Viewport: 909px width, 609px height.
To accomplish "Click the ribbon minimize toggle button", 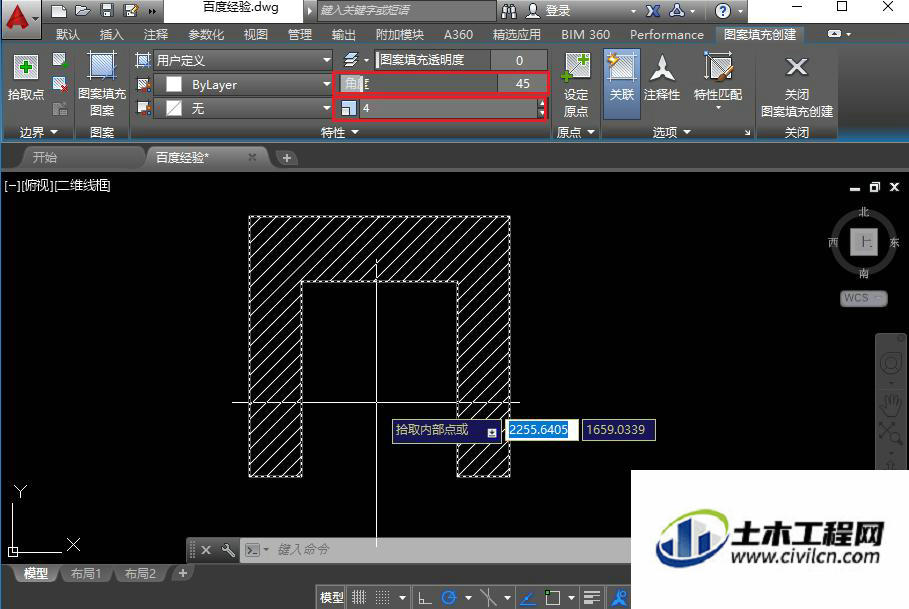I will pos(834,34).
